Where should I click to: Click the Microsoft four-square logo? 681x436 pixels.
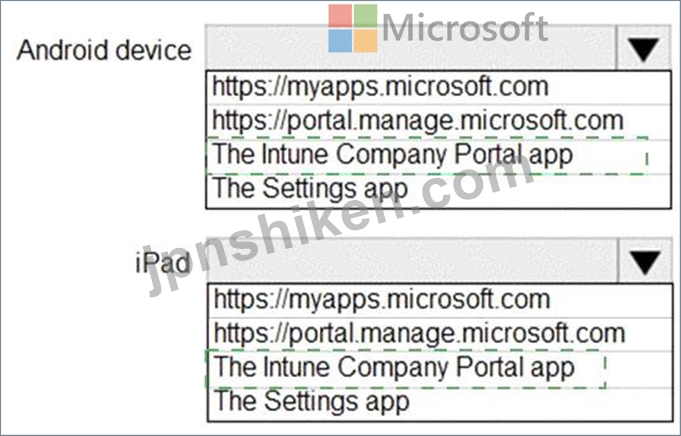point(353,28)
